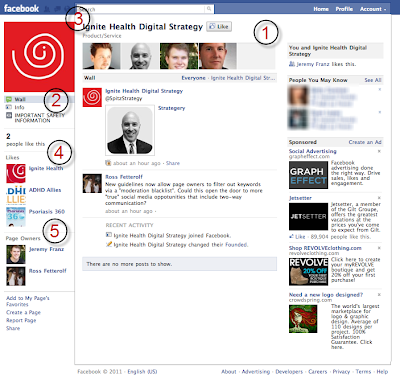This screenshot has height=386, width=400.
Task: Click the search magnifier icon
Action: tap(209, 9)
